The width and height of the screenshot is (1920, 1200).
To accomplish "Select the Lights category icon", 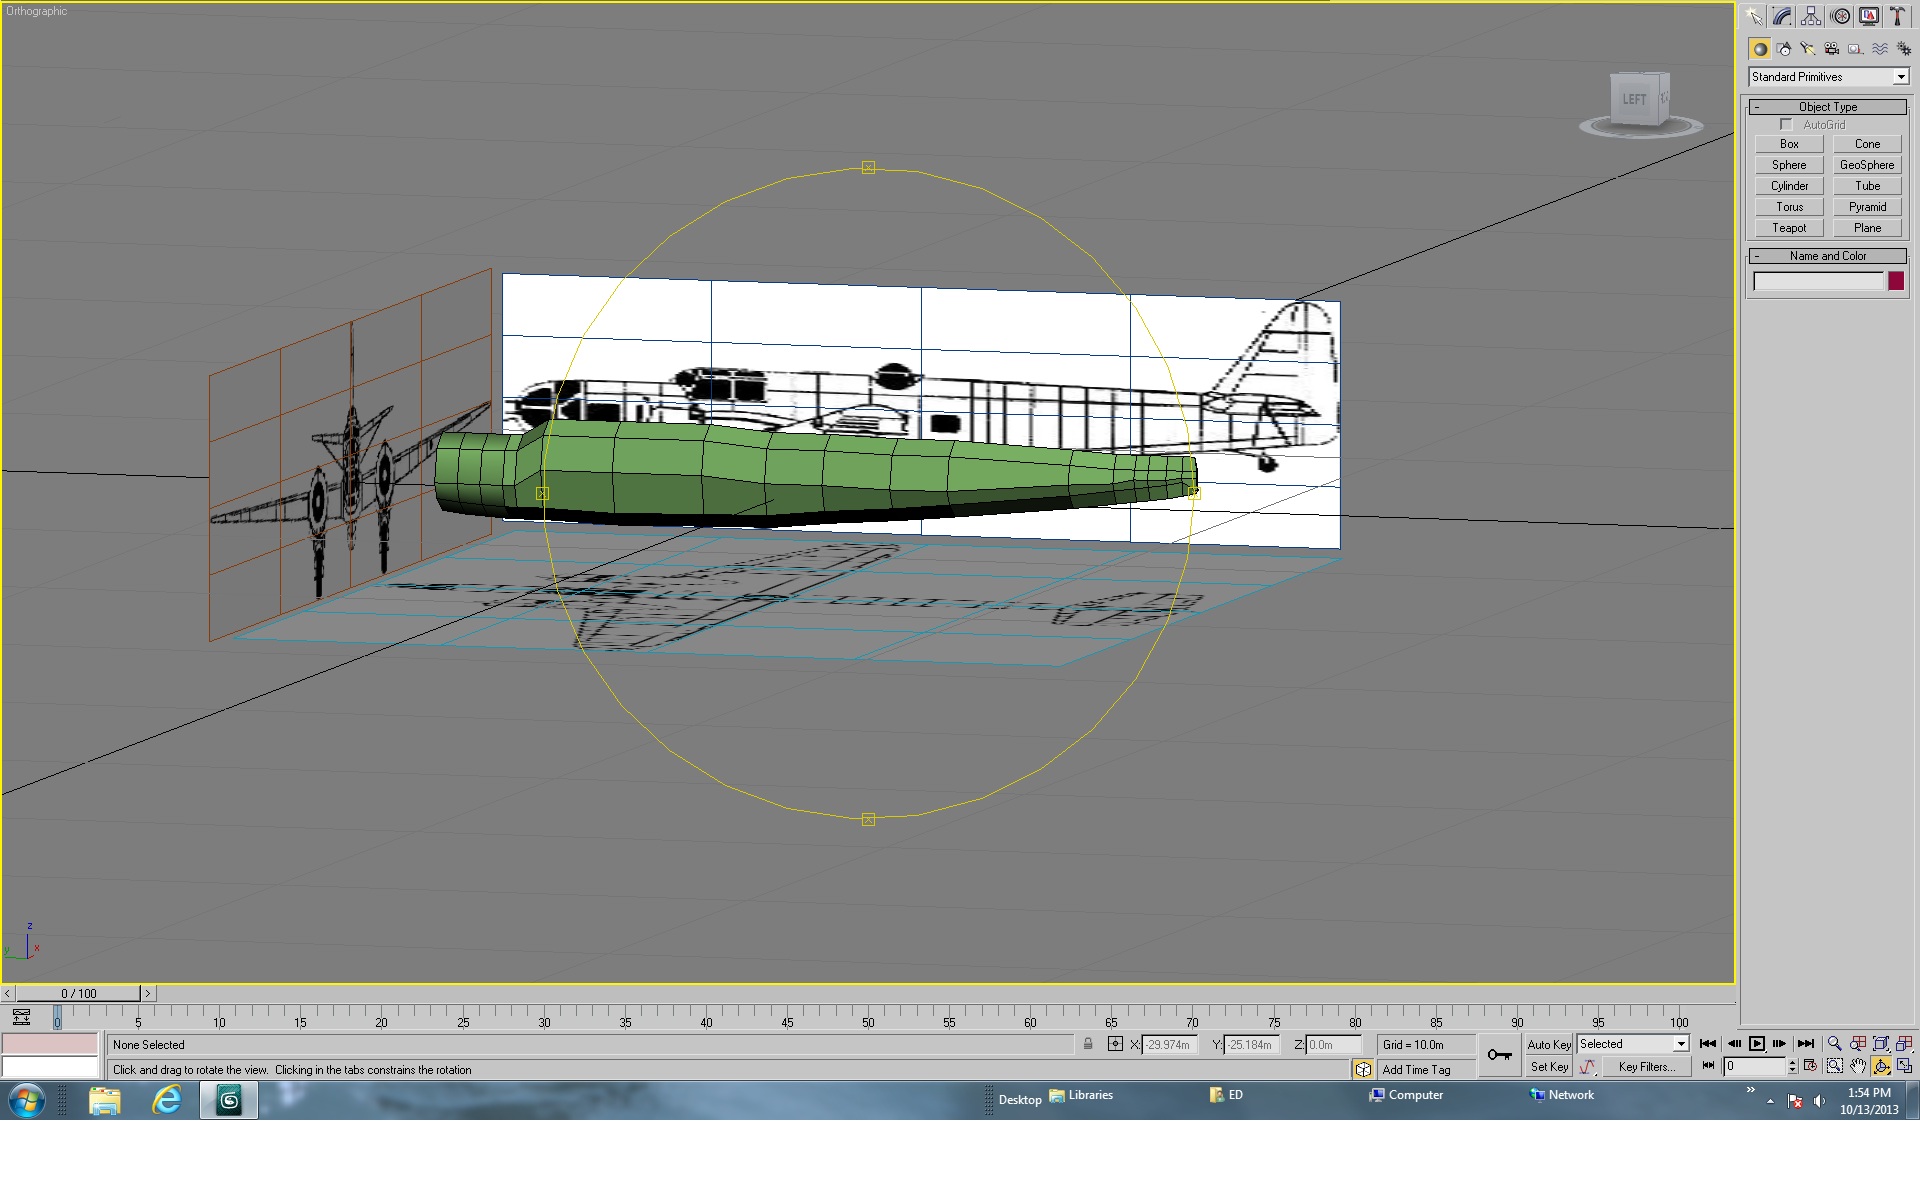I will 1808,49.
